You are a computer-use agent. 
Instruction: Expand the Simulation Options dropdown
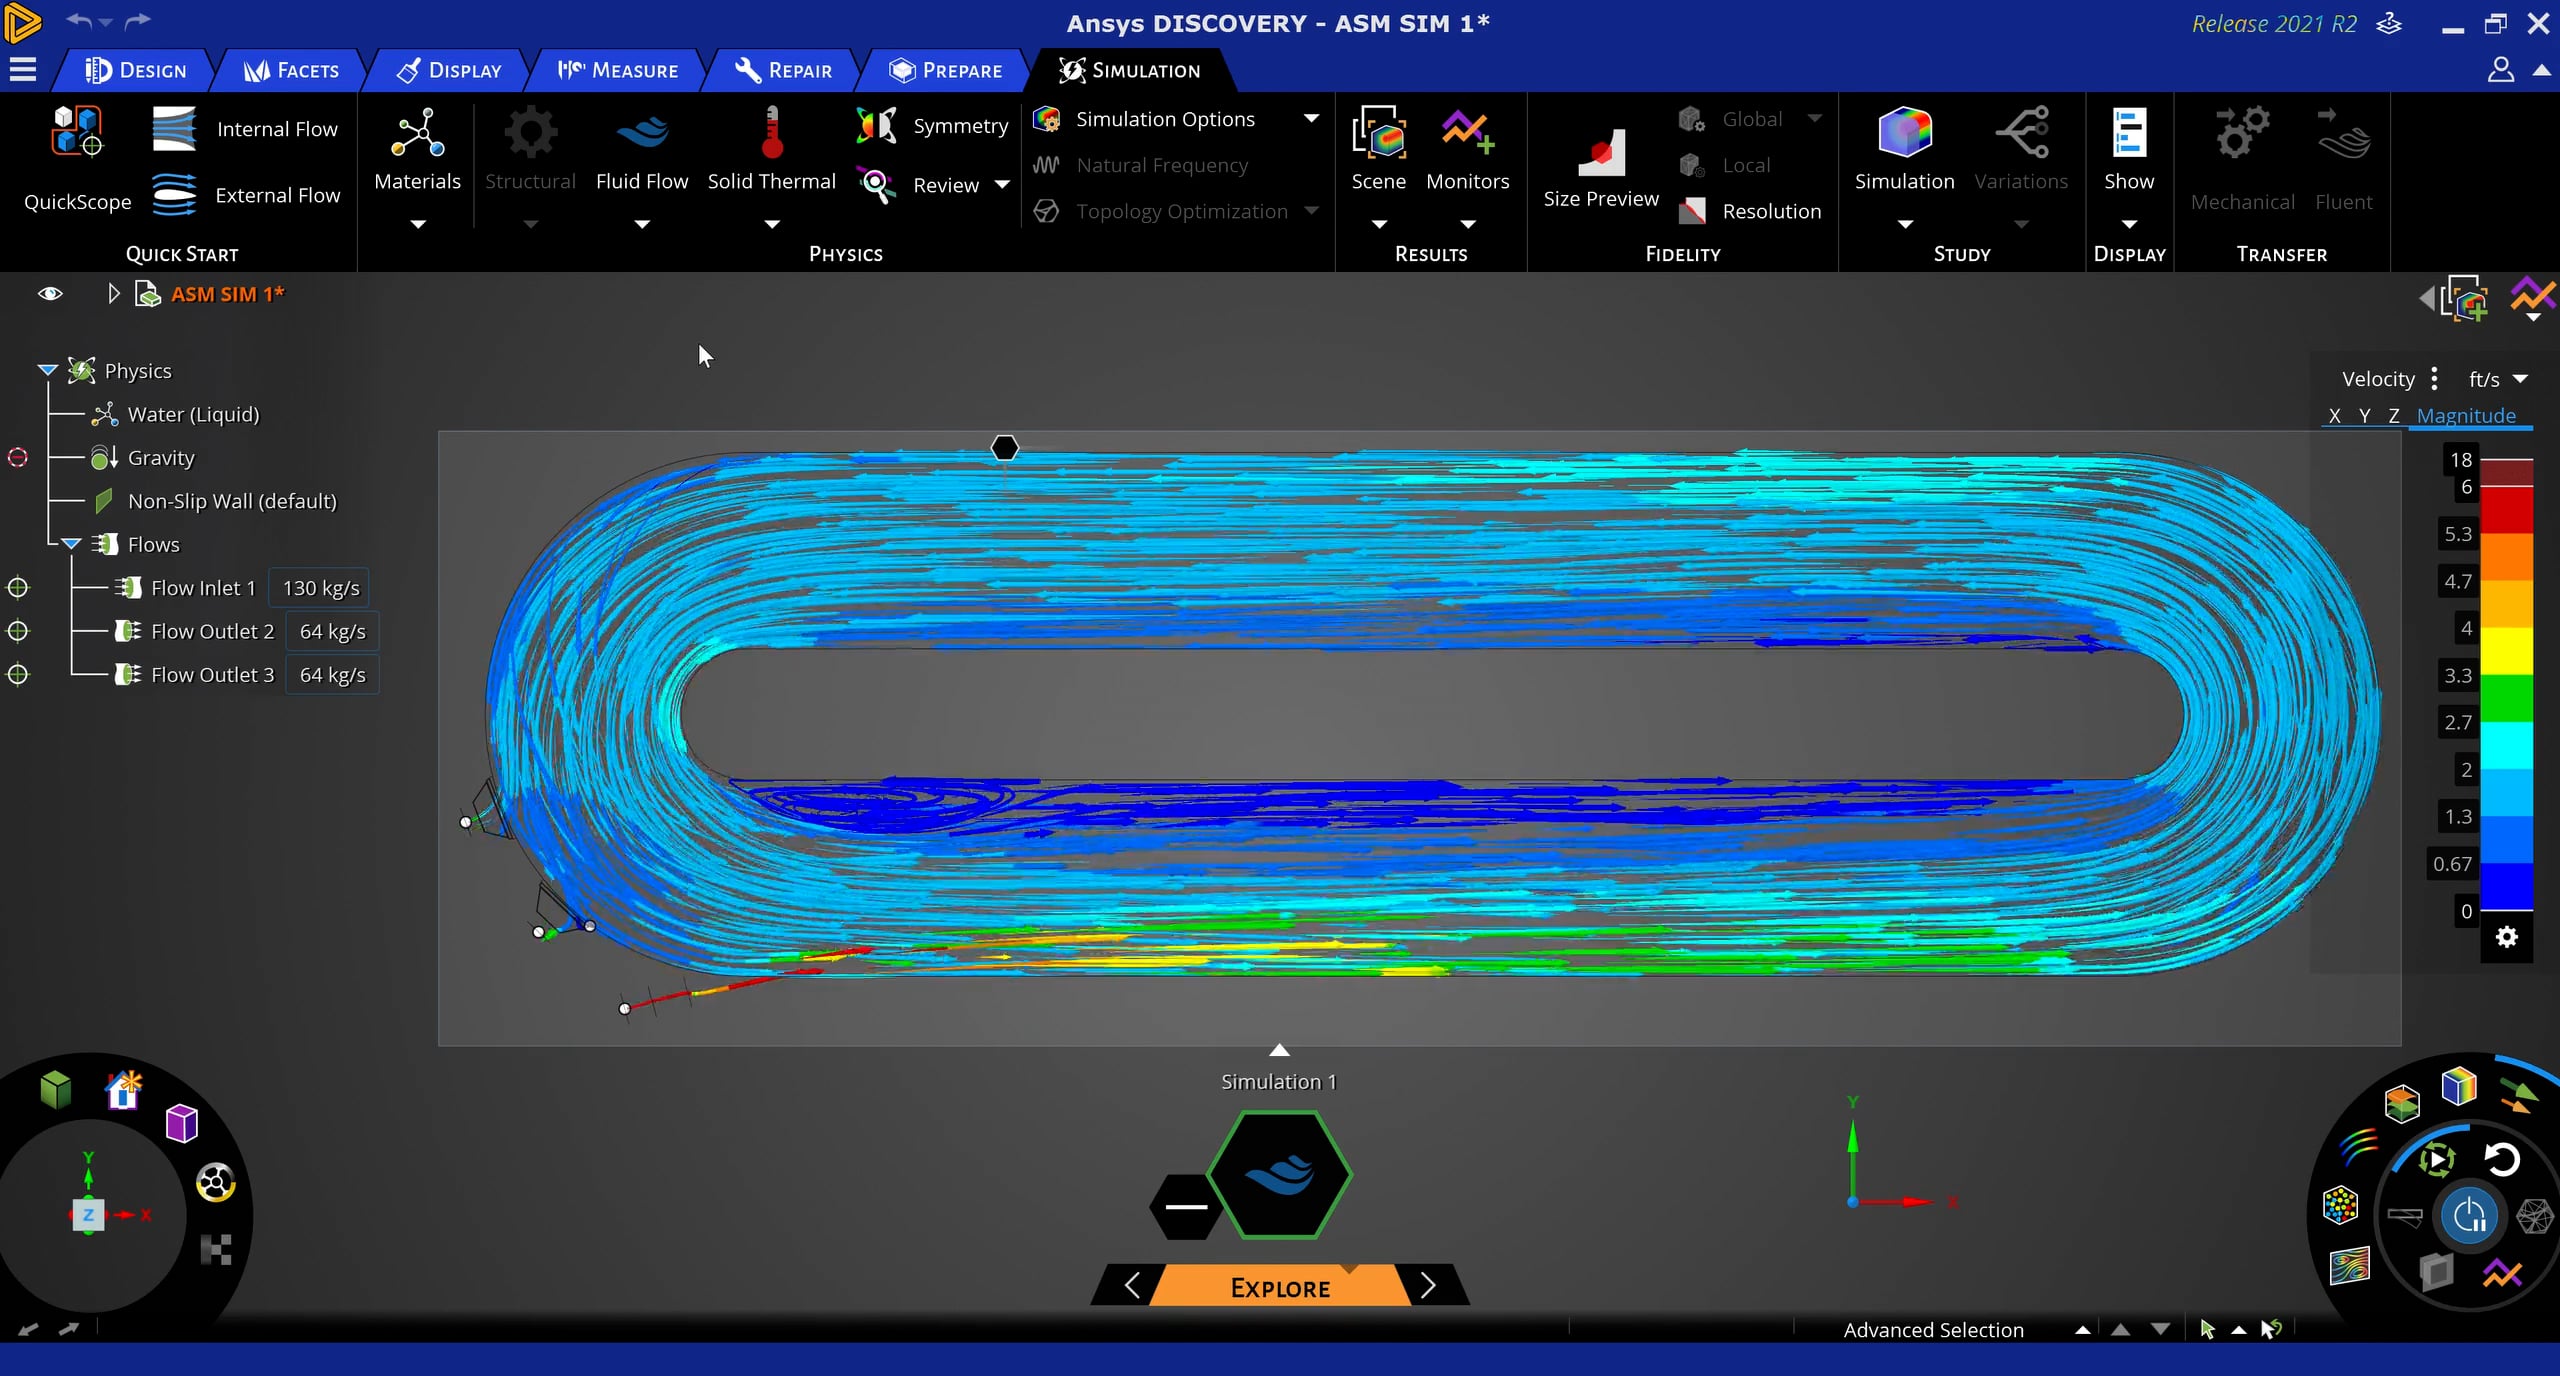[x=1311, y=118]
